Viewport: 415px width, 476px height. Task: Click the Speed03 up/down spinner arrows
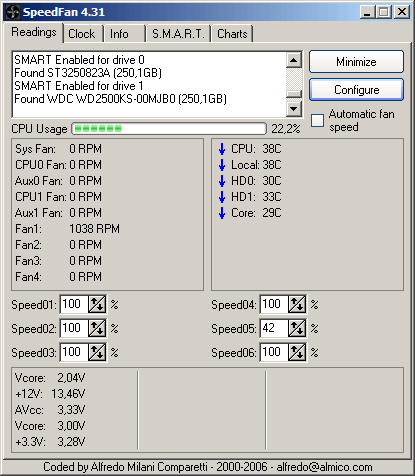point(97,352)
